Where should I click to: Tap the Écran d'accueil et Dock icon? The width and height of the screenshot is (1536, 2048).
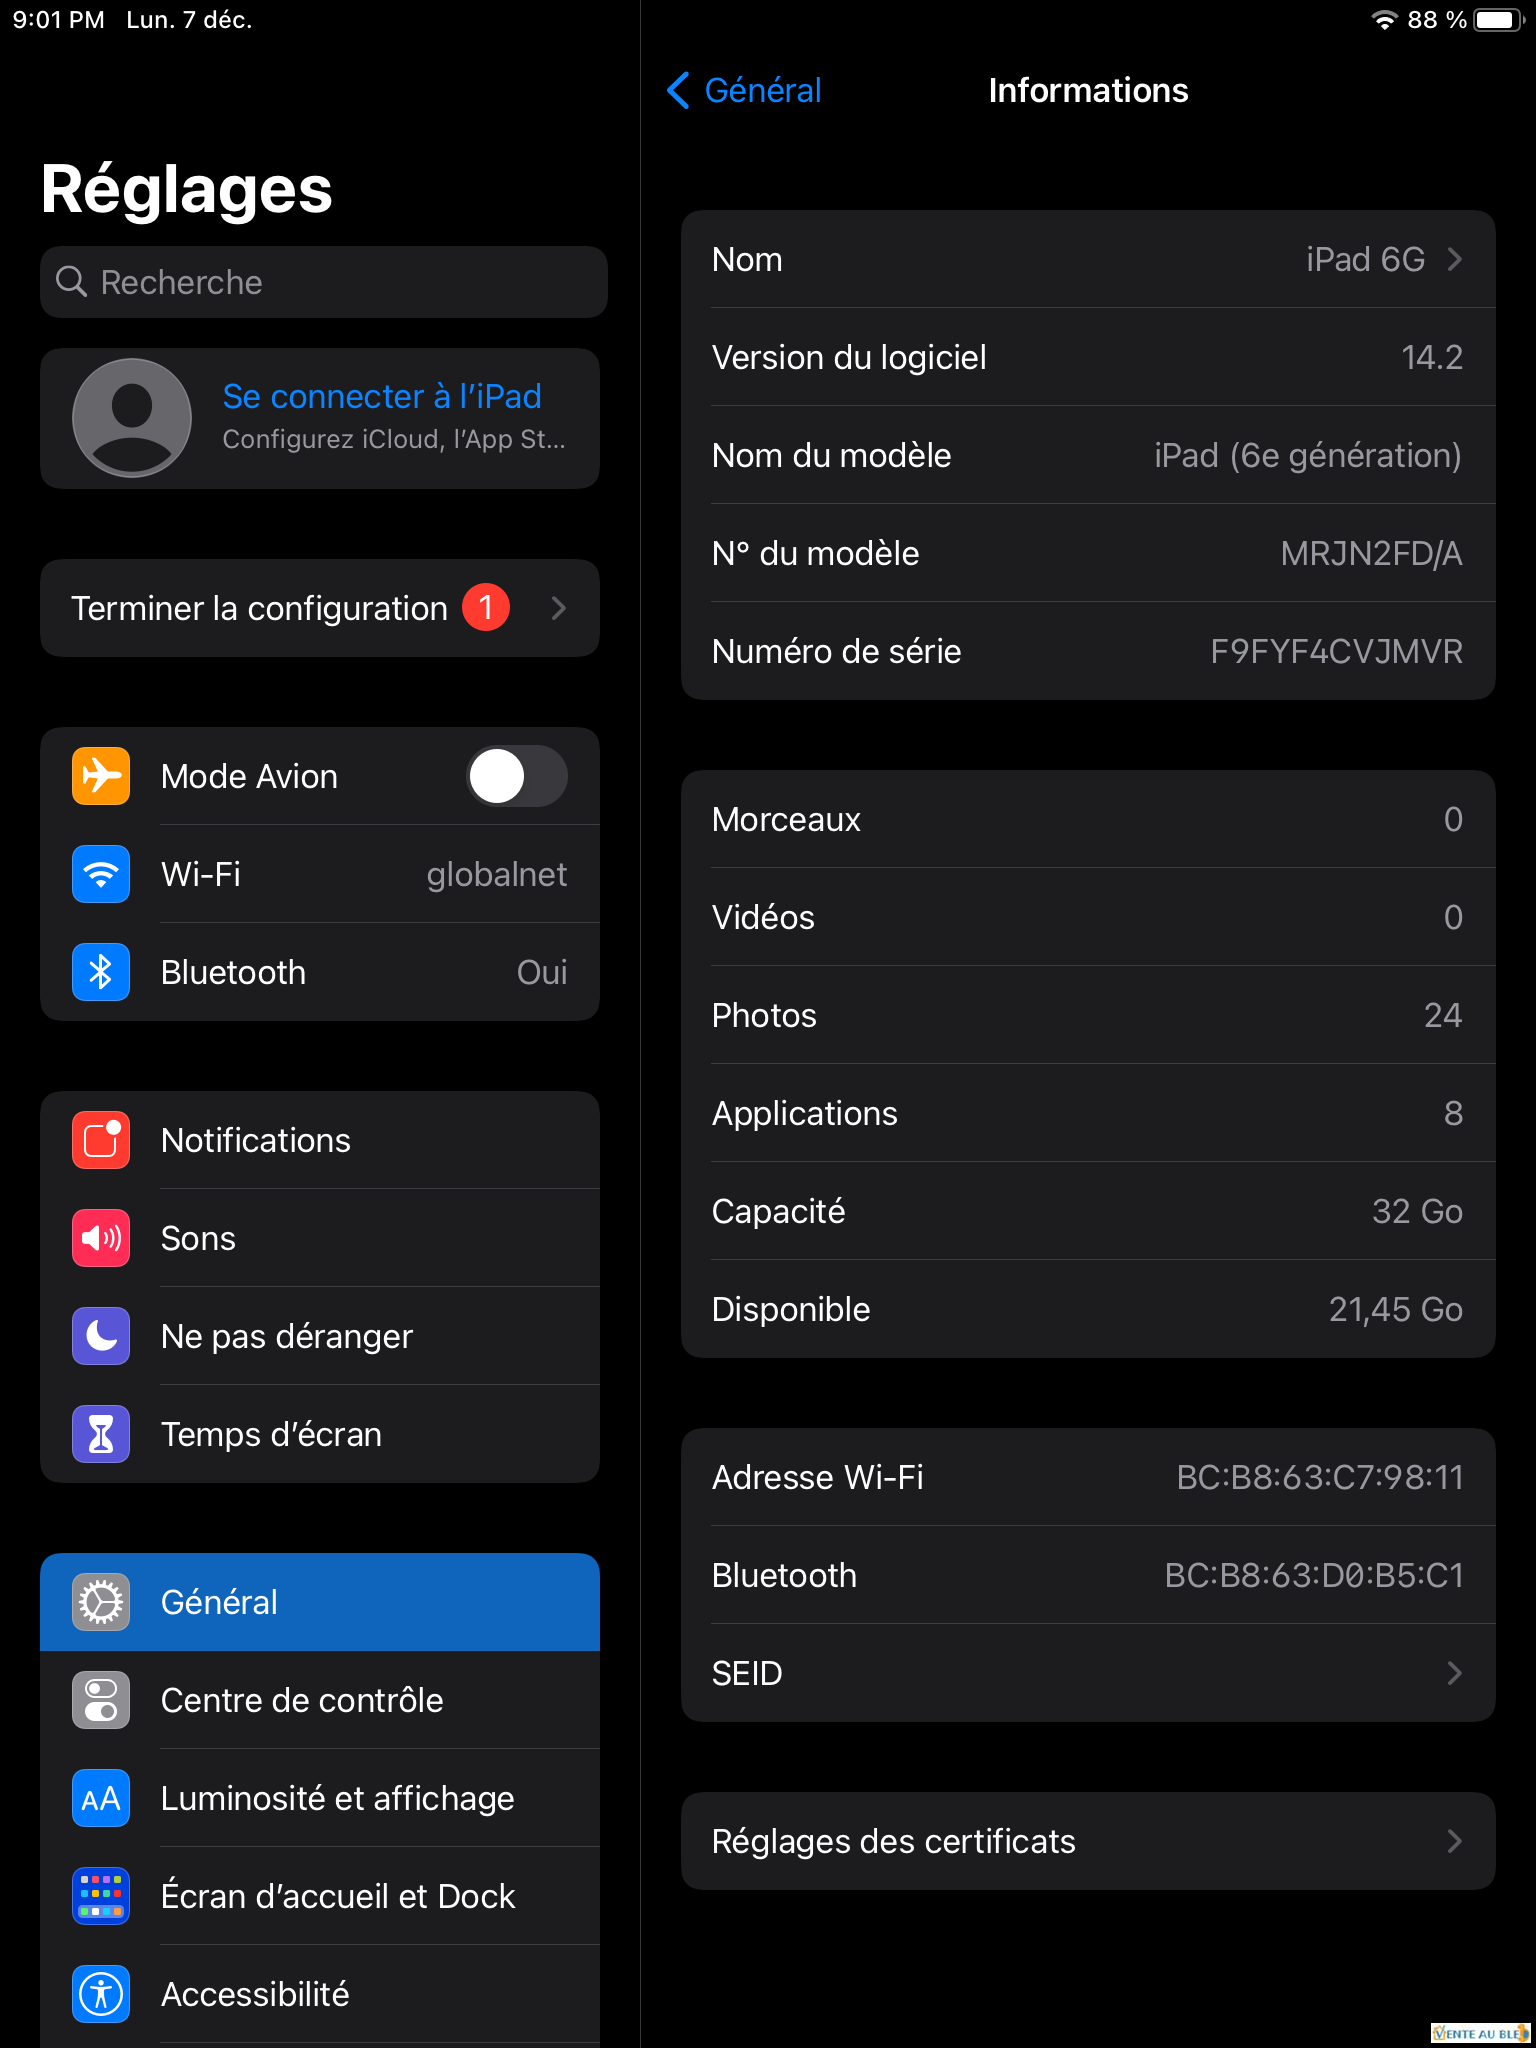[101, 1896]
